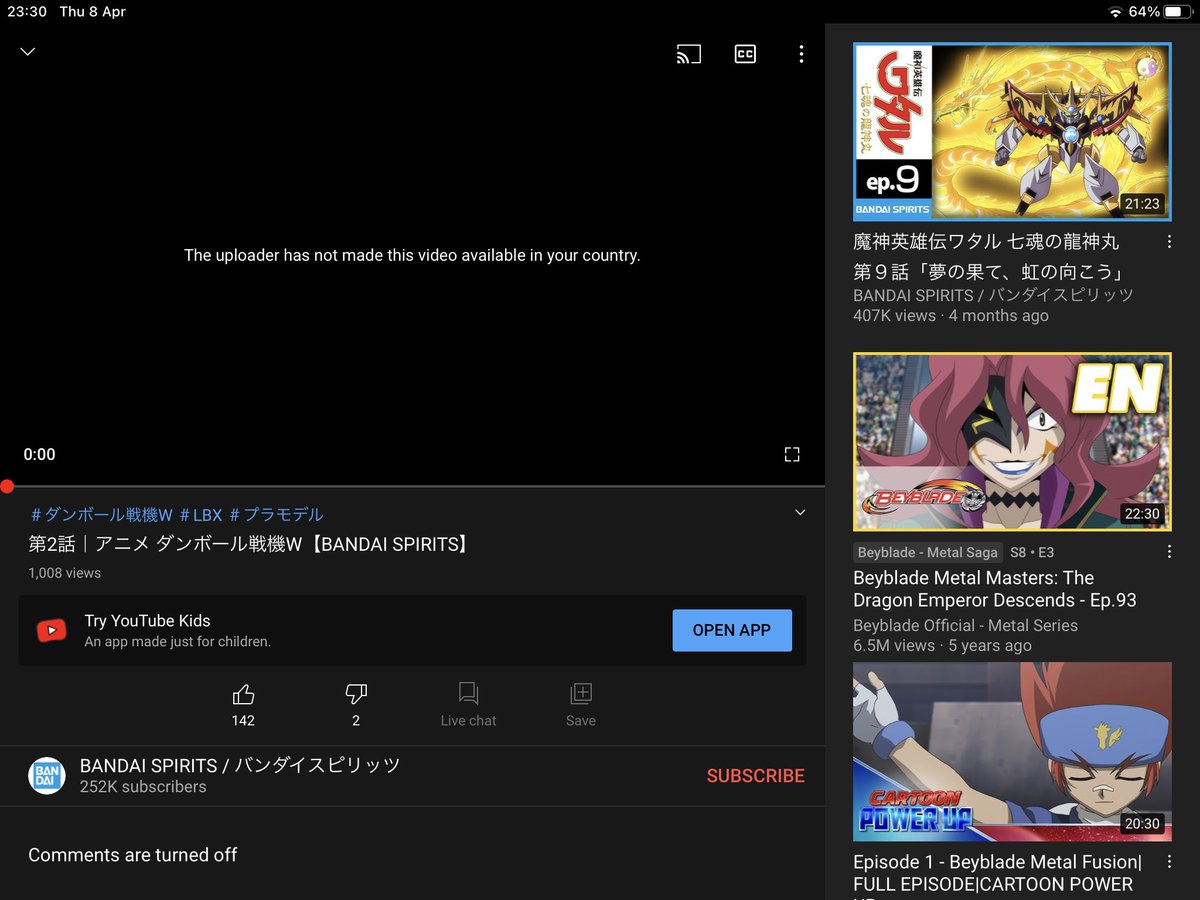Viewport: 1200px width, 900px height.
Task: Subscribe to the BANDAI SPIRITS channel
Action: (x=756, y=776)
